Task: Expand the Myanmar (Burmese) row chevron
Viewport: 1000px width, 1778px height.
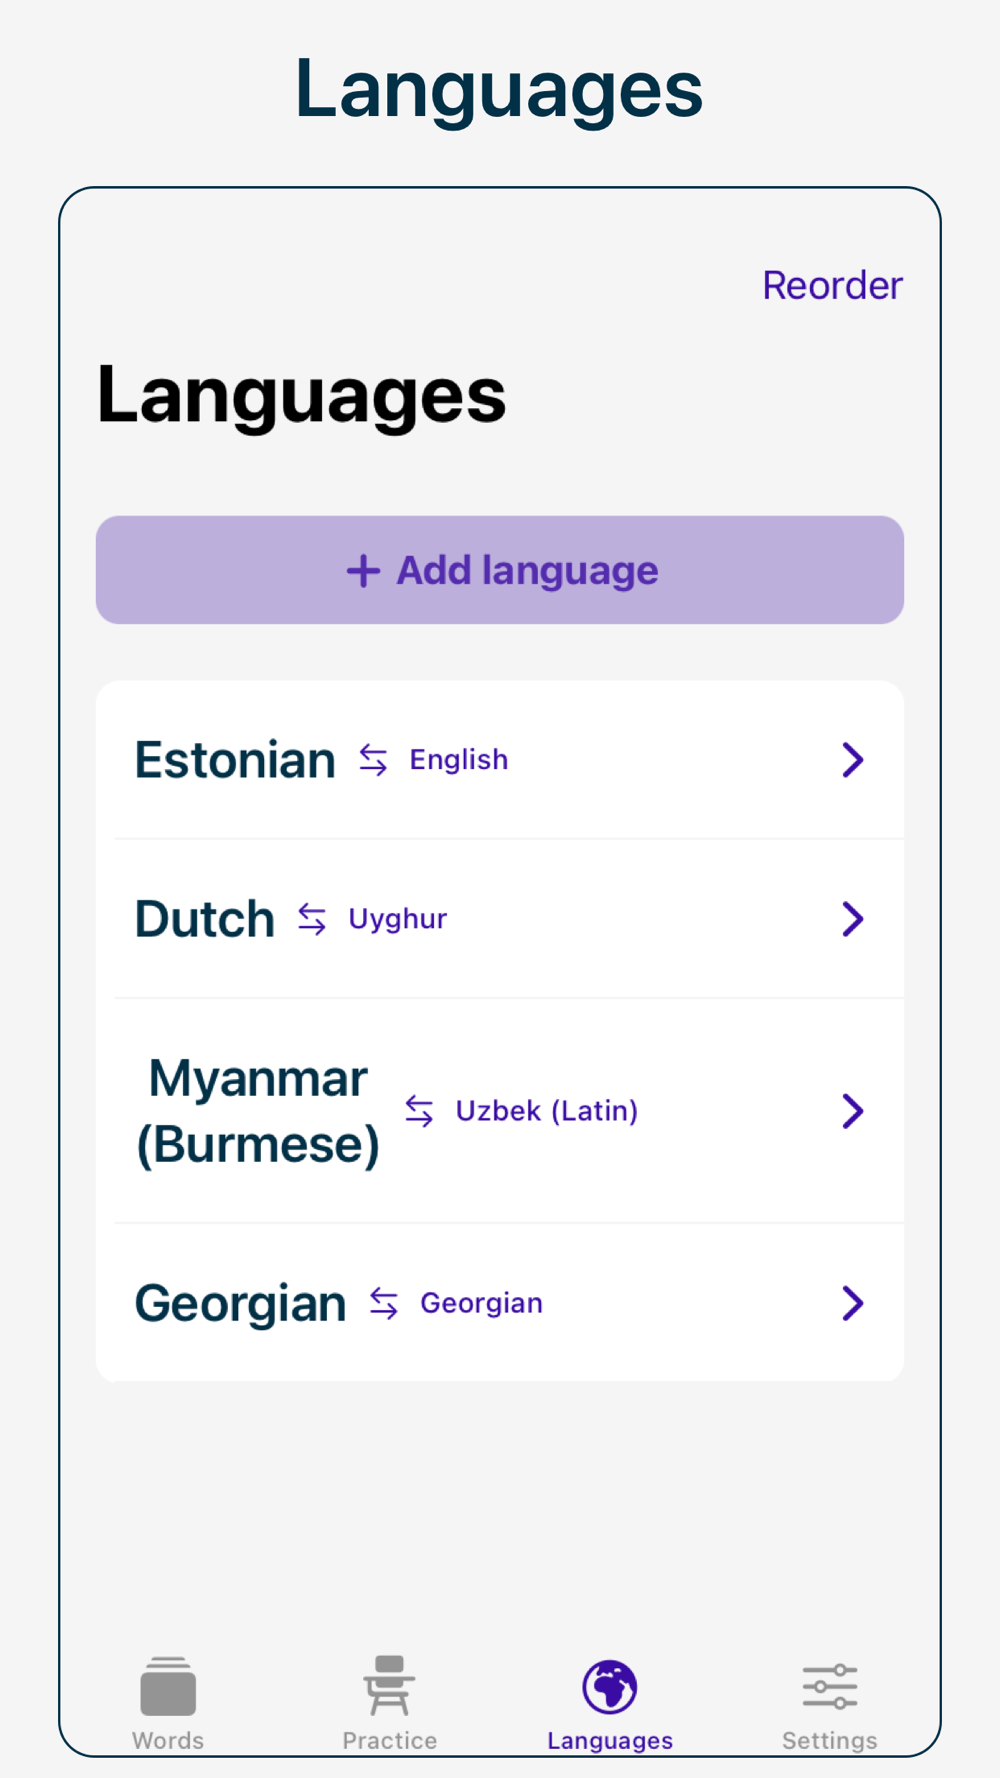Action: click(x=852, y=1111)
